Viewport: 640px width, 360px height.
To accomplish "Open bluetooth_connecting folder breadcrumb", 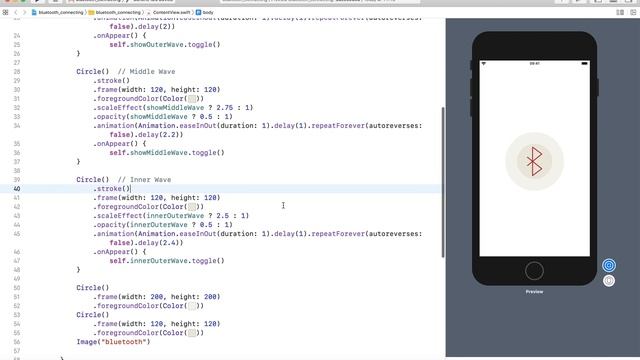I will click(115, 12).
